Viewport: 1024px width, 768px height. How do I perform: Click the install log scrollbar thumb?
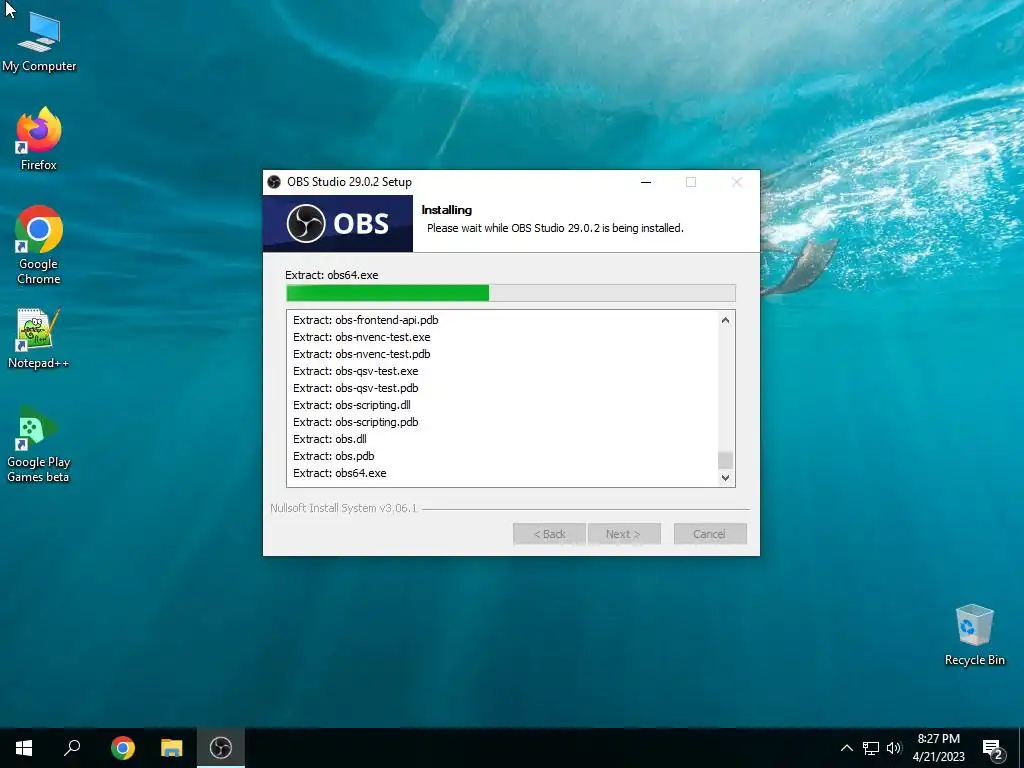pos(725,460)
